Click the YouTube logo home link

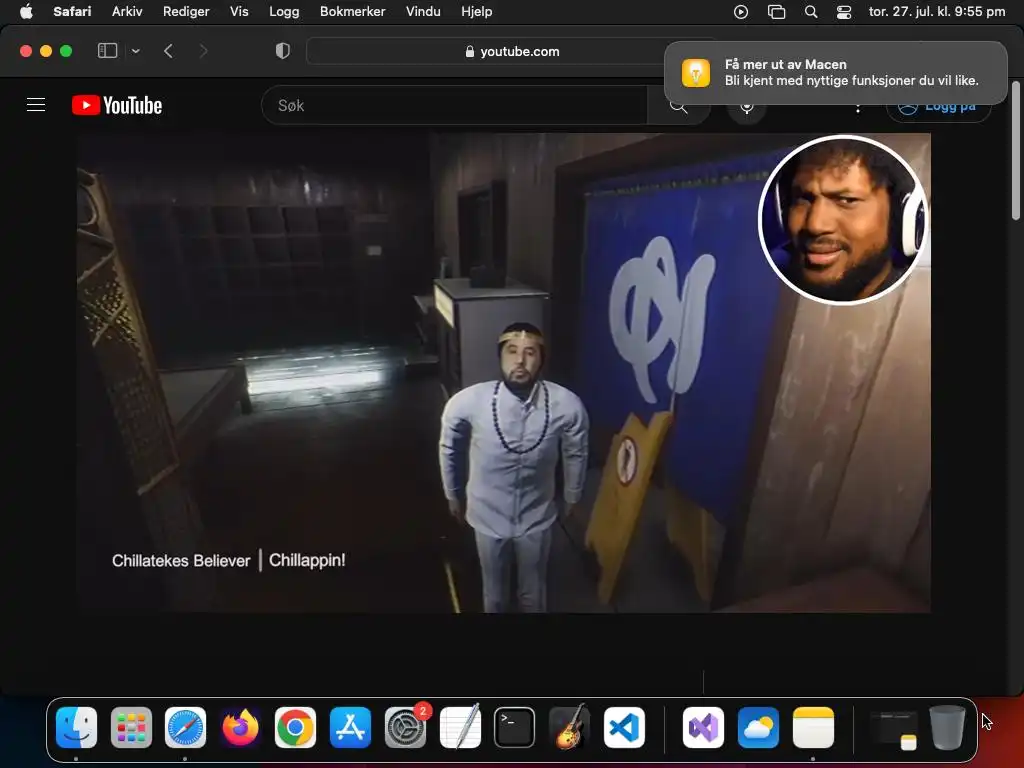coord(117,105)
